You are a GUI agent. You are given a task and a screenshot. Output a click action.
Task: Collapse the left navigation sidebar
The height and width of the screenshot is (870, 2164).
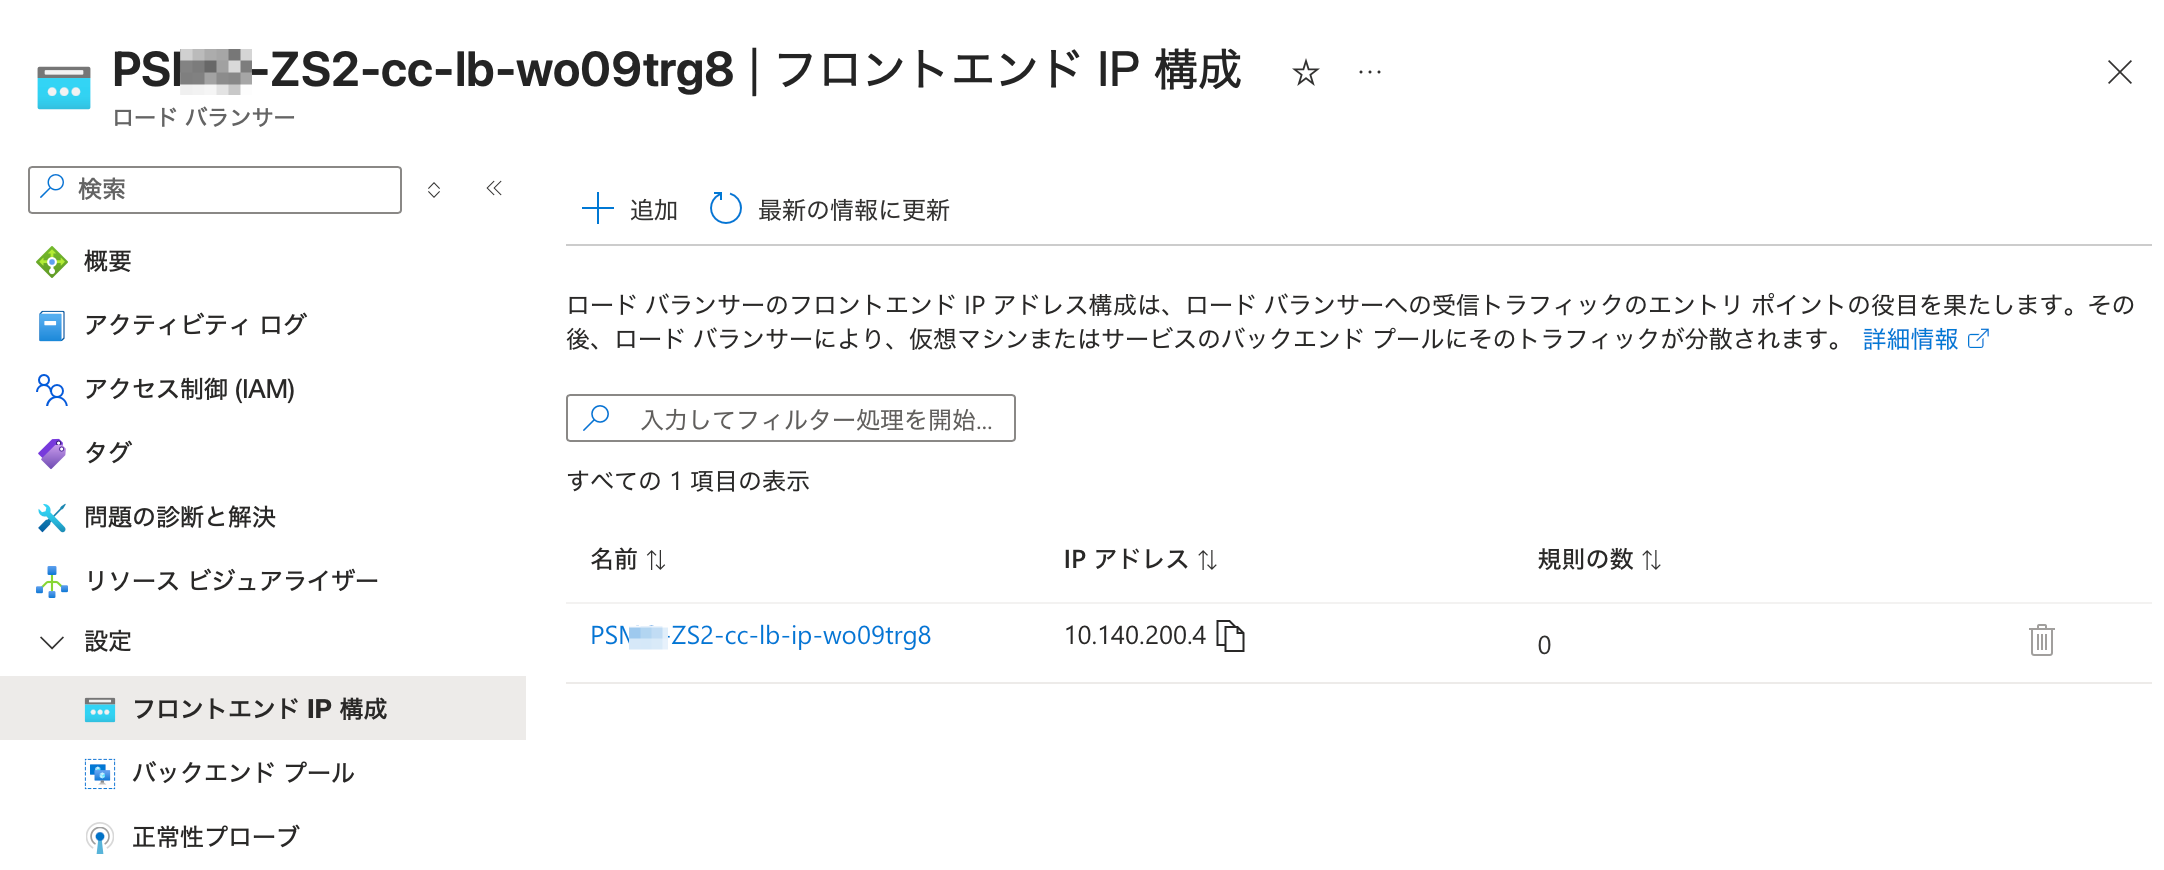pos(492,188)
